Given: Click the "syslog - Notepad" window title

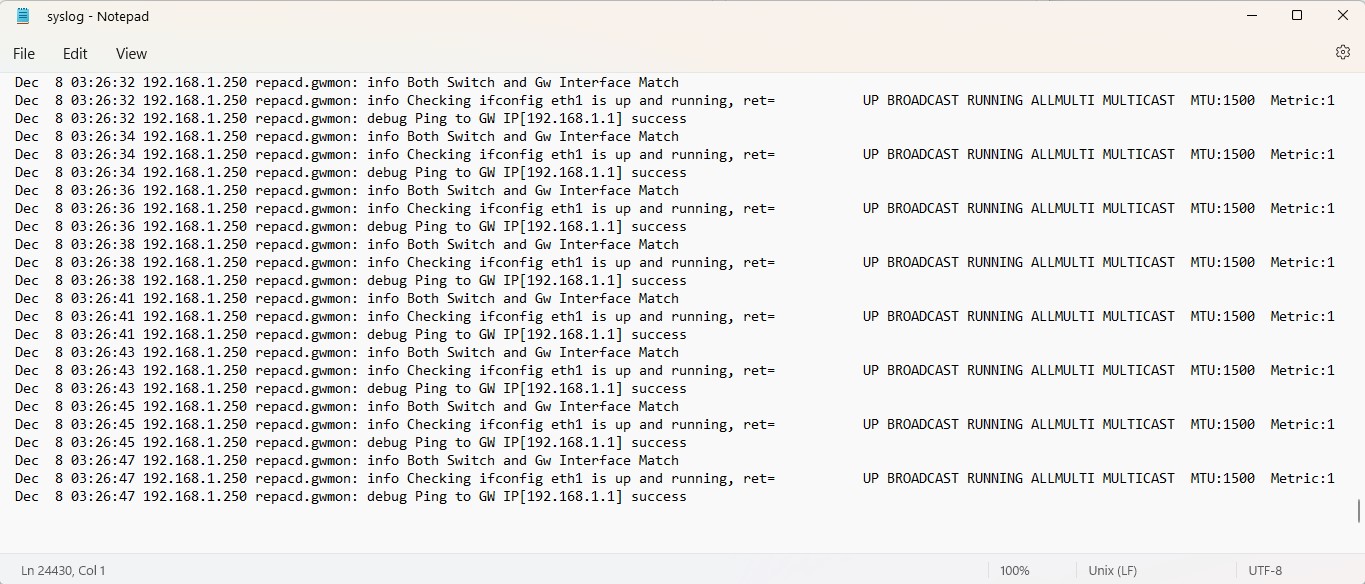Looking at the screenshot, I should [x=98, y=16].
